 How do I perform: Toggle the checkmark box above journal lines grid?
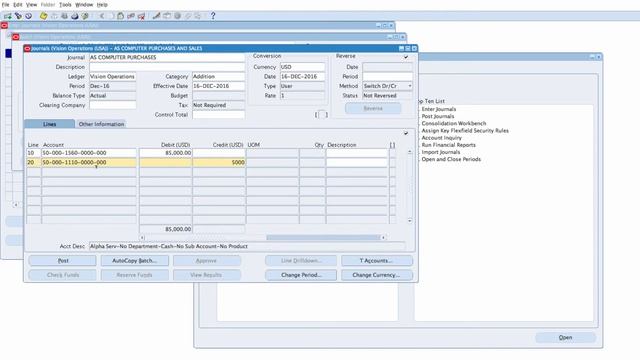point(406,133)
